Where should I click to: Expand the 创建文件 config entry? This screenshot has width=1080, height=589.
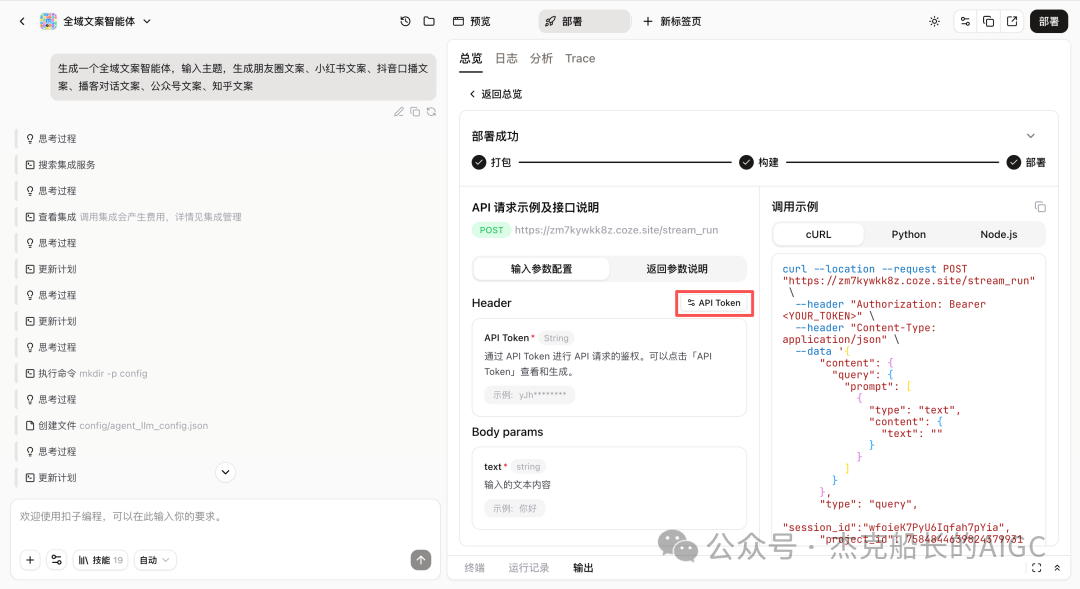[116, 426]
